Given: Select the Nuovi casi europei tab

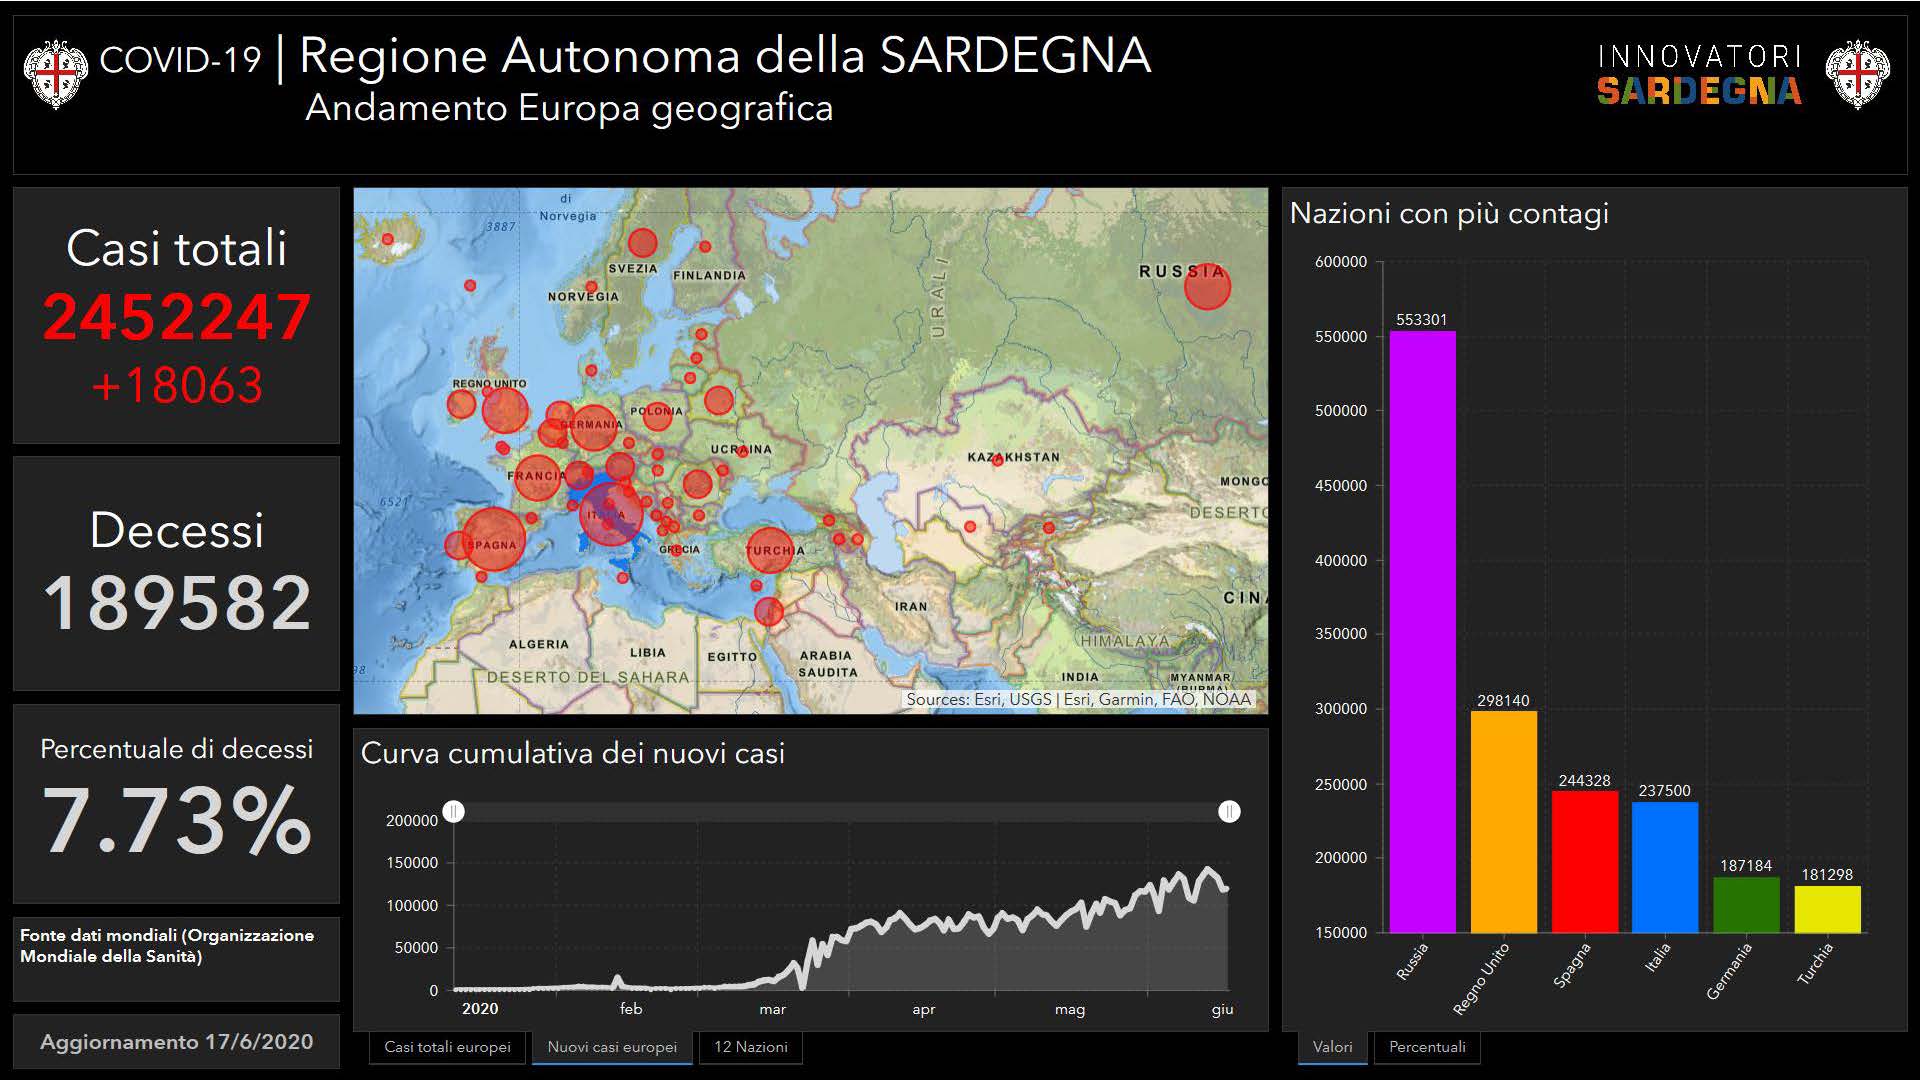Looking at the screenshot, I should [612, 1047].
